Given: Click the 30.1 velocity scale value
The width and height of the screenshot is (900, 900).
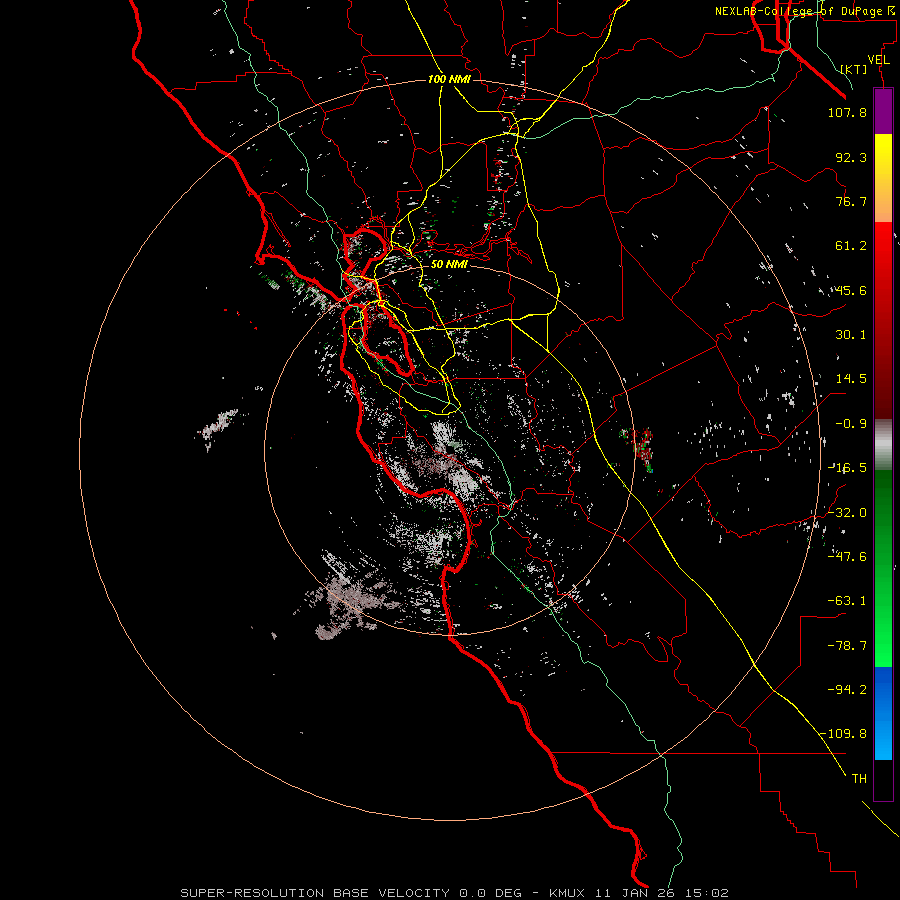Looking at the screenshot, I should pyautogui.click(x=851, y=335).
